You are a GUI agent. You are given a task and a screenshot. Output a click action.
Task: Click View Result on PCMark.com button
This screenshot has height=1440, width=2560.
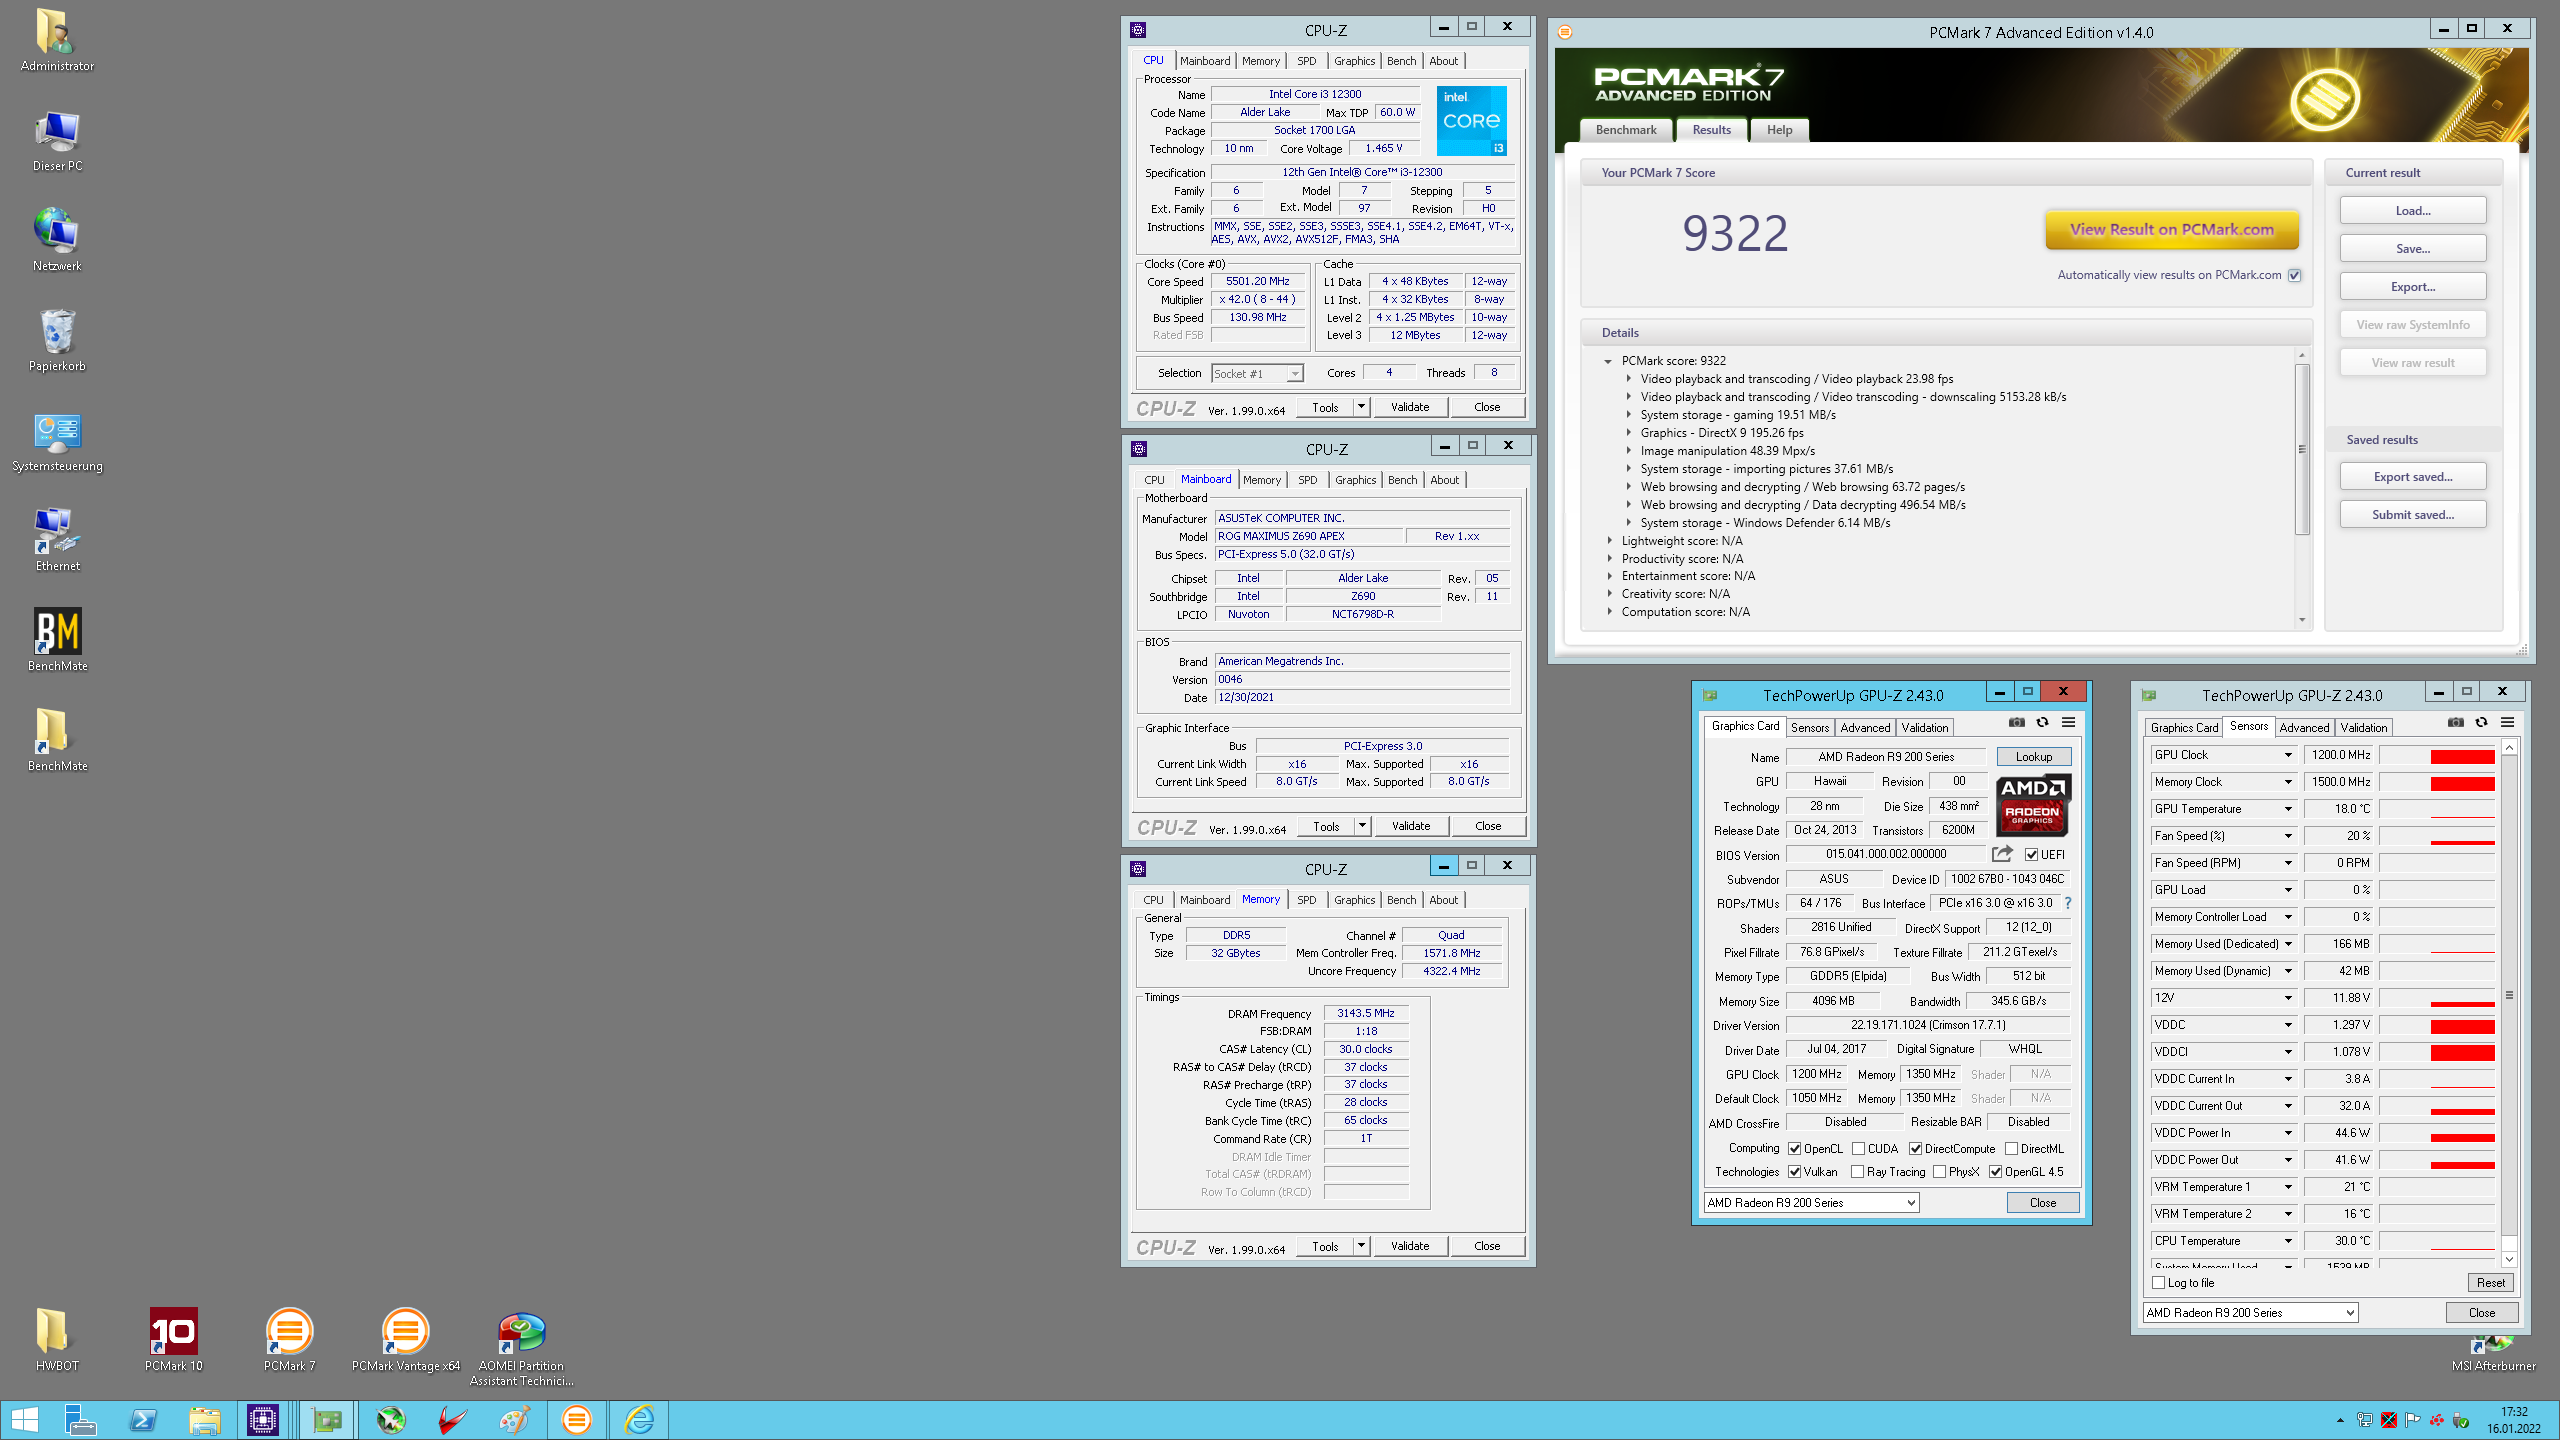(2171, 229)
